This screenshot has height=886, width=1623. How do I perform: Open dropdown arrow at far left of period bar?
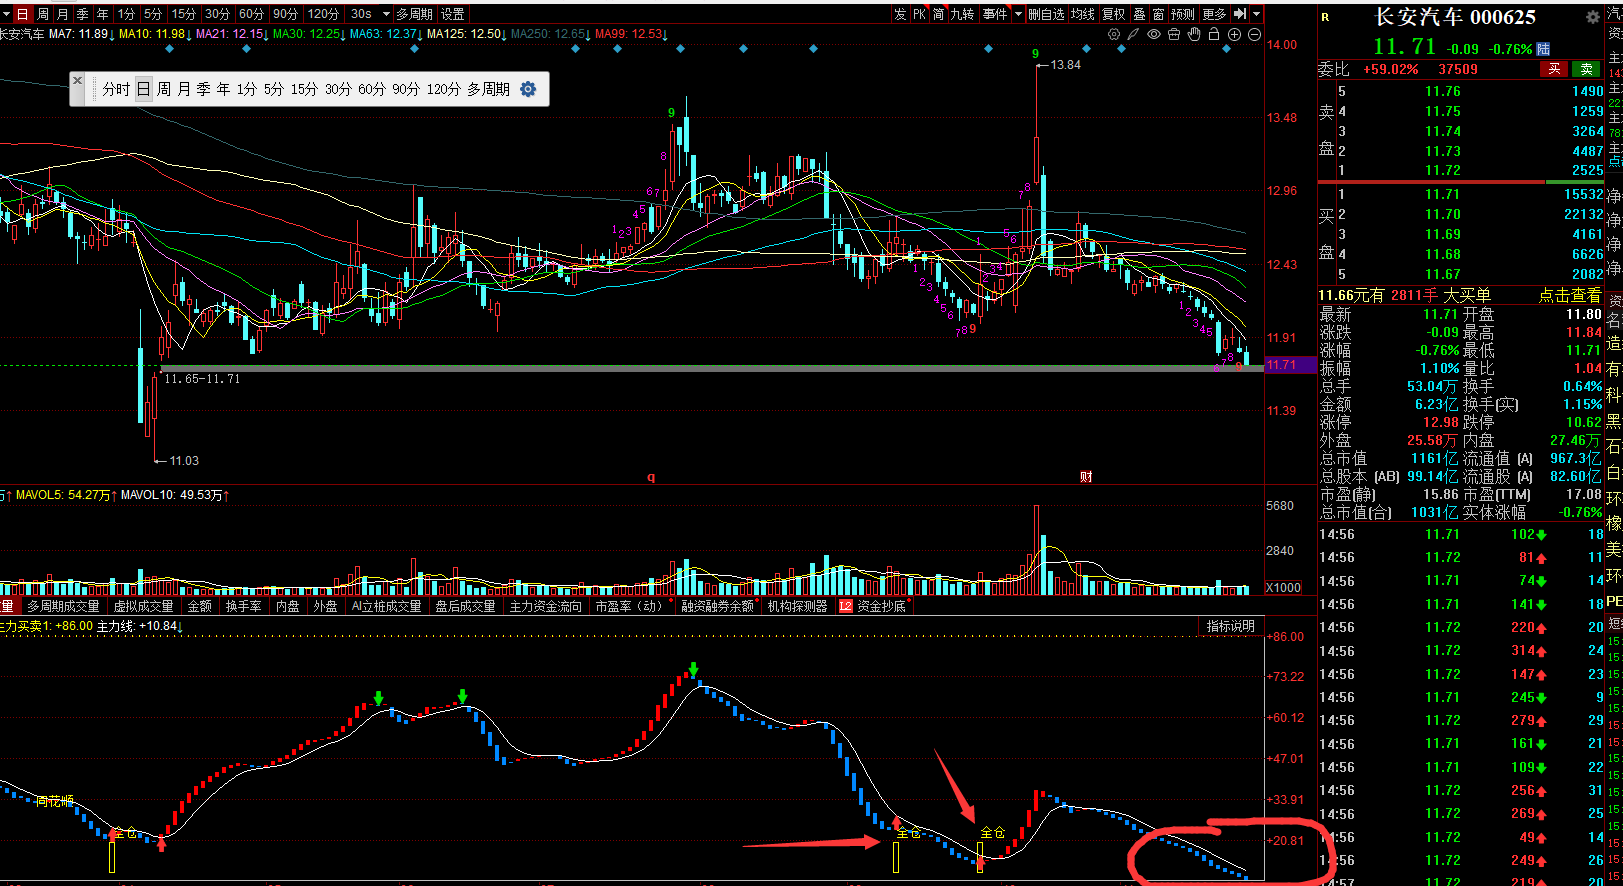[x=7, y=14]
